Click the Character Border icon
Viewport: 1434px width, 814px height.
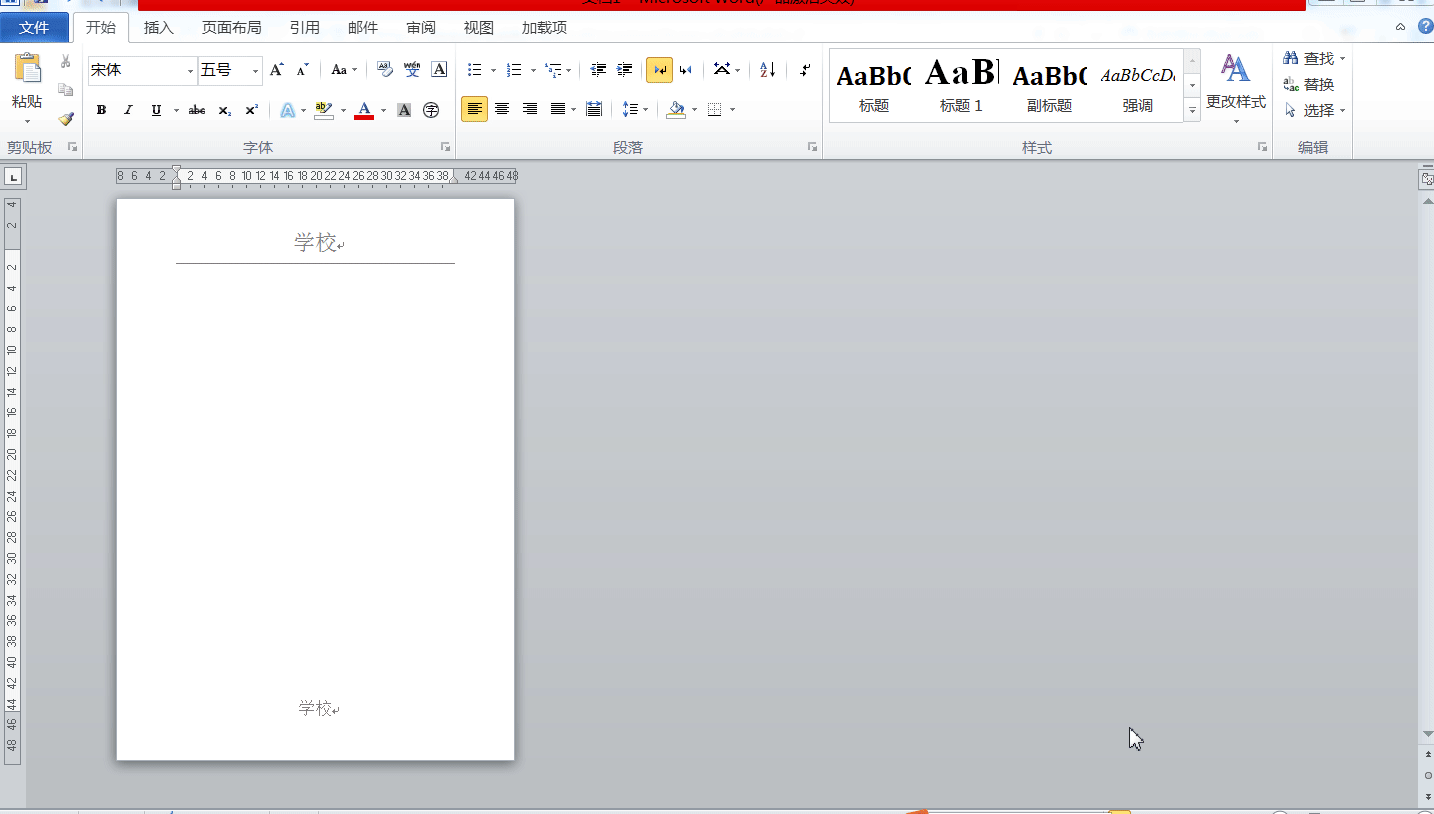[x=439, y=70]
